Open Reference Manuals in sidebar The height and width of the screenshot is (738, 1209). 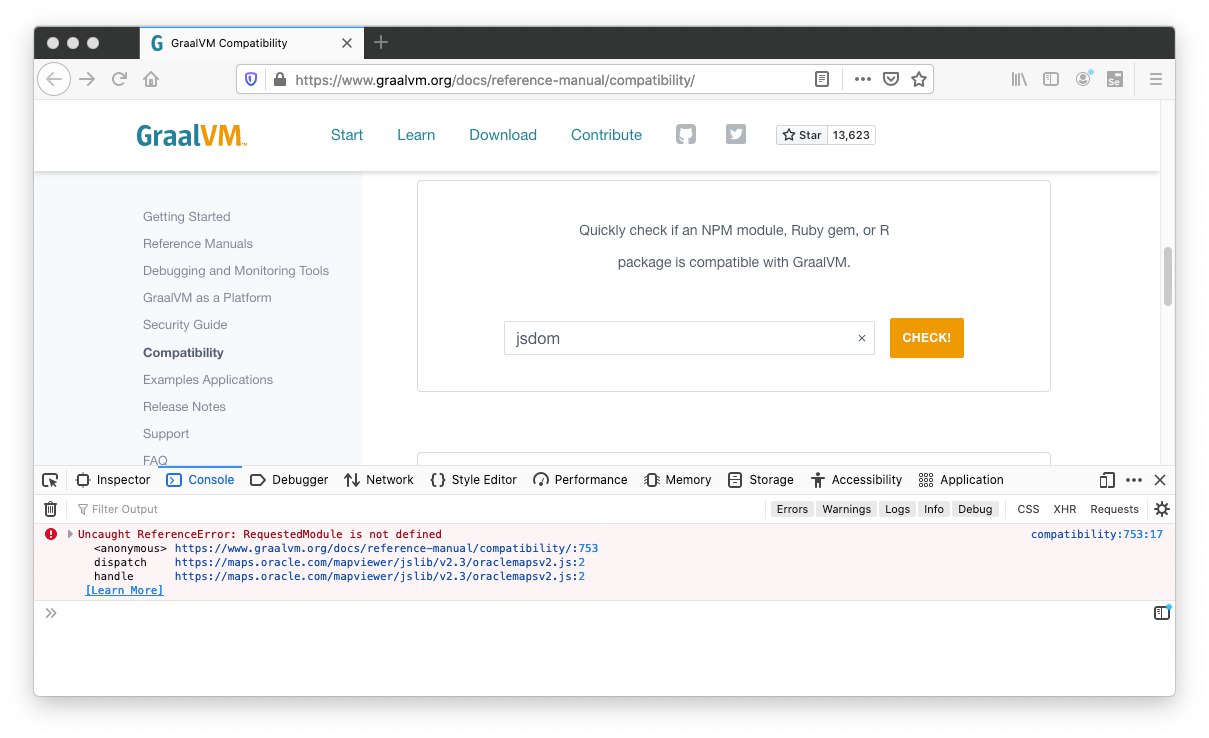pyautogui.click(x=198, y=243)
